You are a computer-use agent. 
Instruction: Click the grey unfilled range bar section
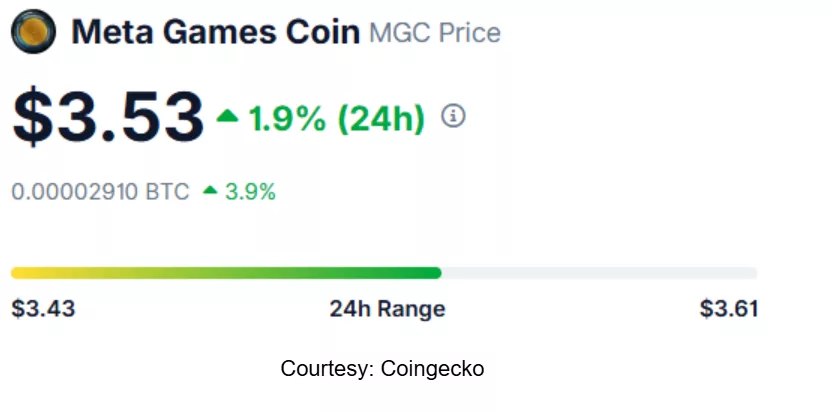click(x=600, y=273)
